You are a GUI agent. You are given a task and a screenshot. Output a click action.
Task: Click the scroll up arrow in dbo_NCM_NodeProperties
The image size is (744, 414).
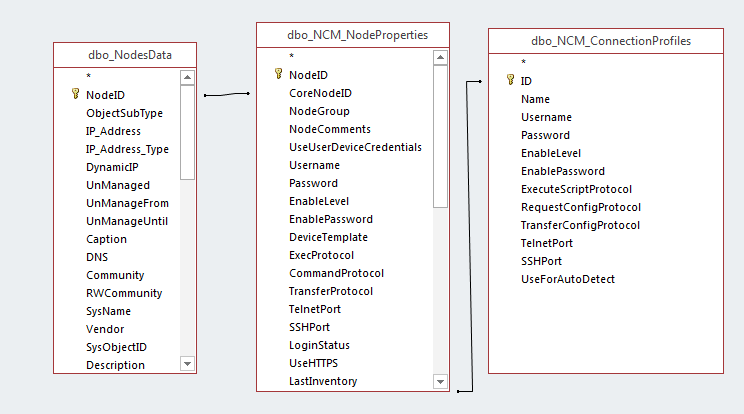pos(440,57)
